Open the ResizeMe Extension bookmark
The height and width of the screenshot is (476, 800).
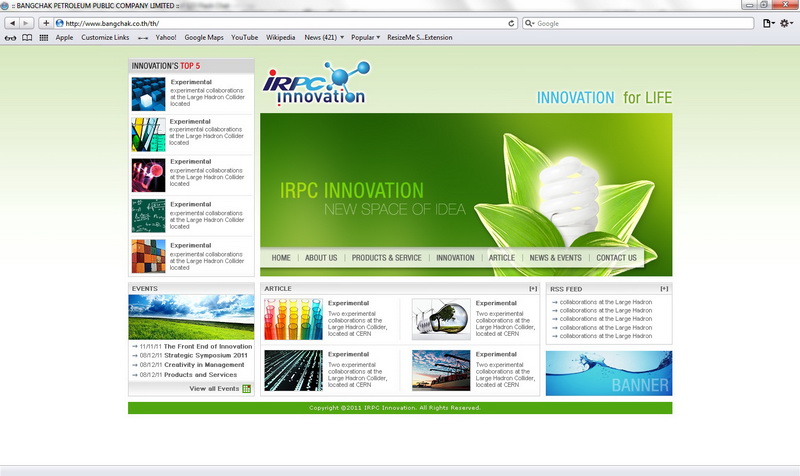click(419, 37)
